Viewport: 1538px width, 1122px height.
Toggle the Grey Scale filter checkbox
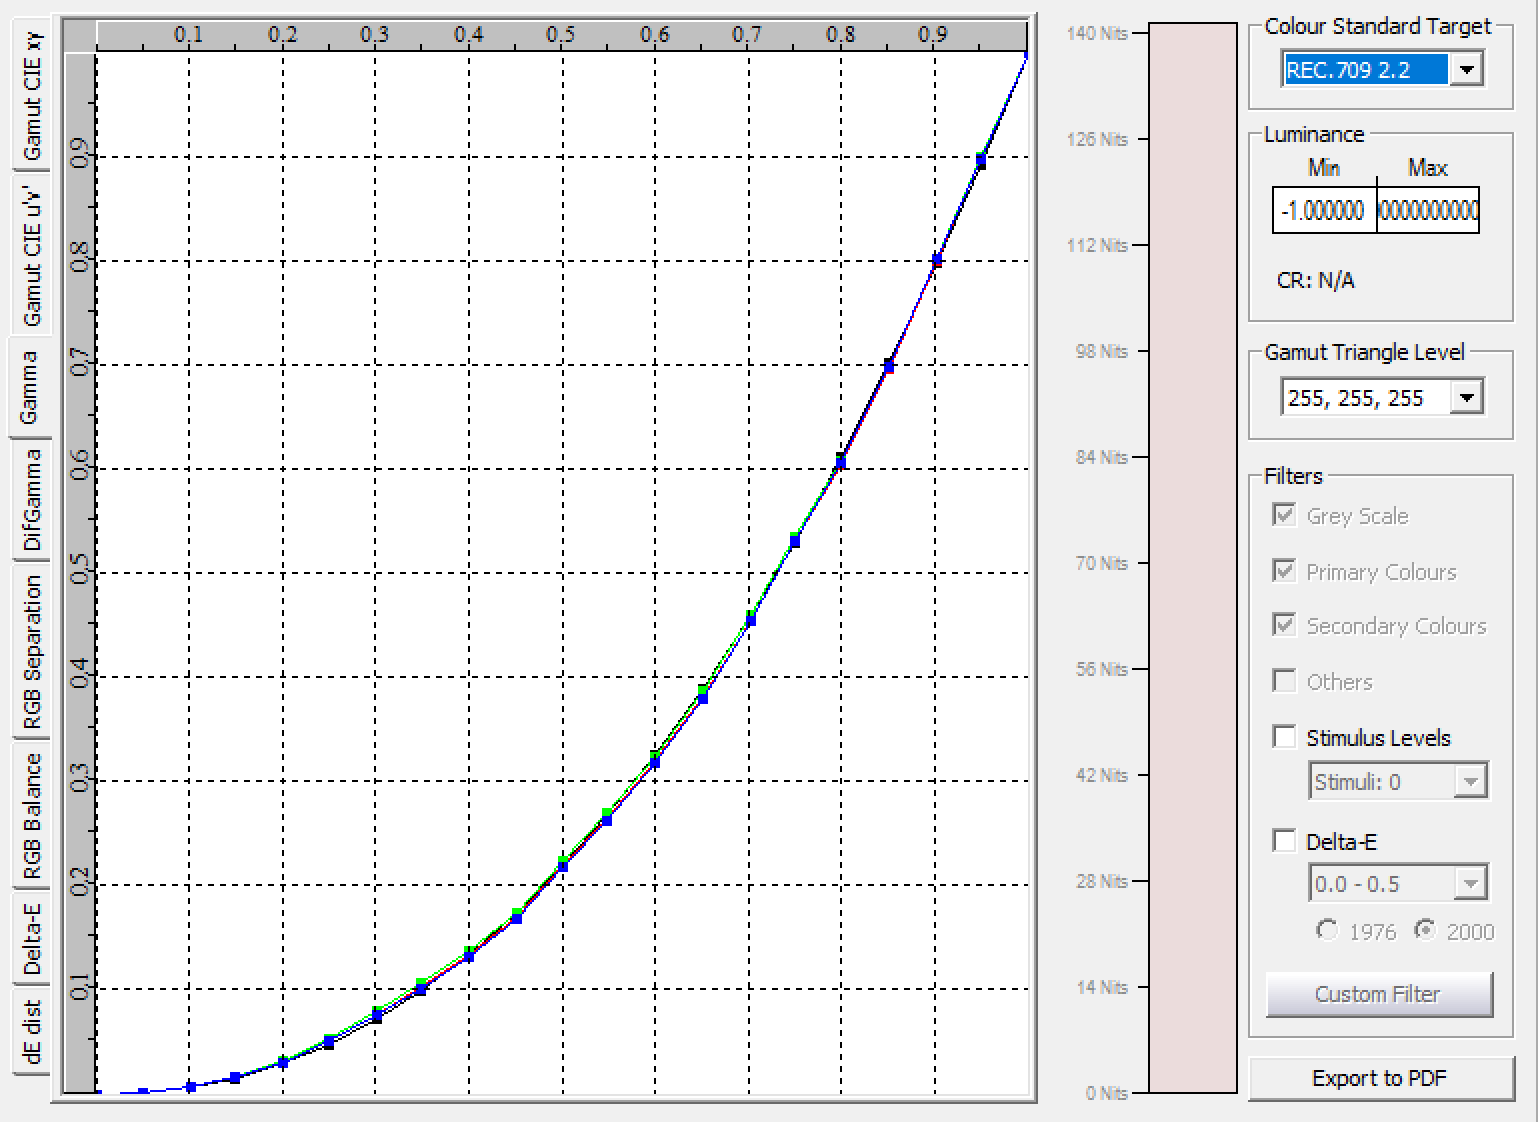(x=1284, y=515)
